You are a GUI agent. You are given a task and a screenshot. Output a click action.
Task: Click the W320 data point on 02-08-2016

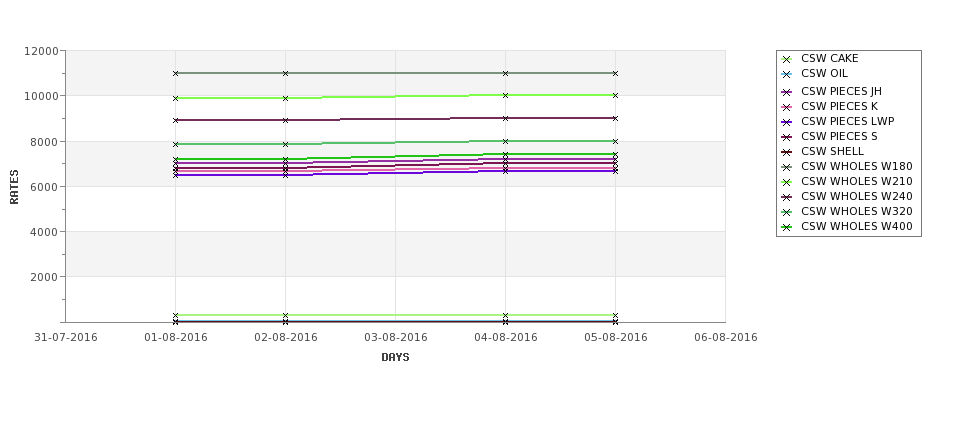point(285,144)
